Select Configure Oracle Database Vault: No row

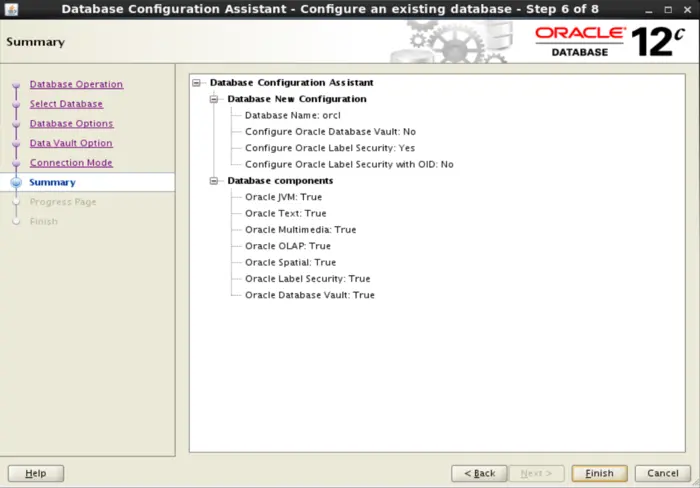click(x=330, y=132)
